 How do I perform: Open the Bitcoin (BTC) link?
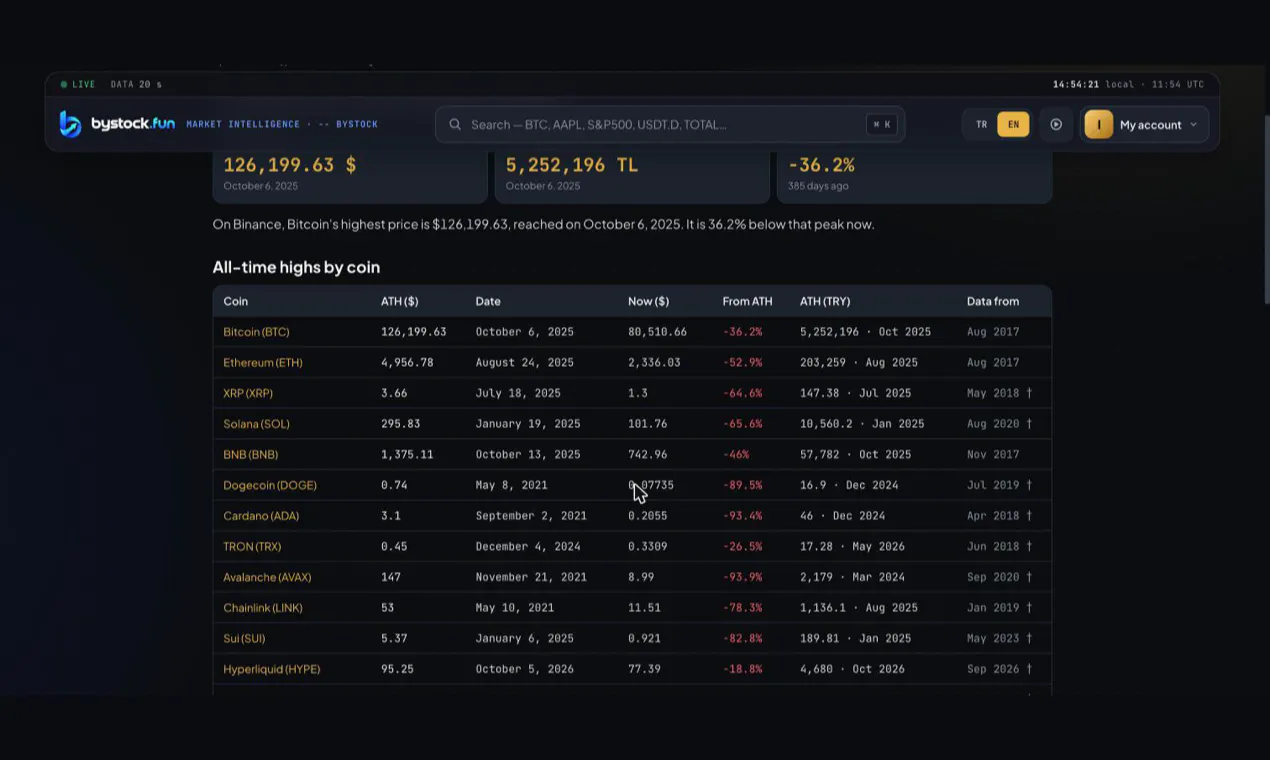(x=256, y=332)
